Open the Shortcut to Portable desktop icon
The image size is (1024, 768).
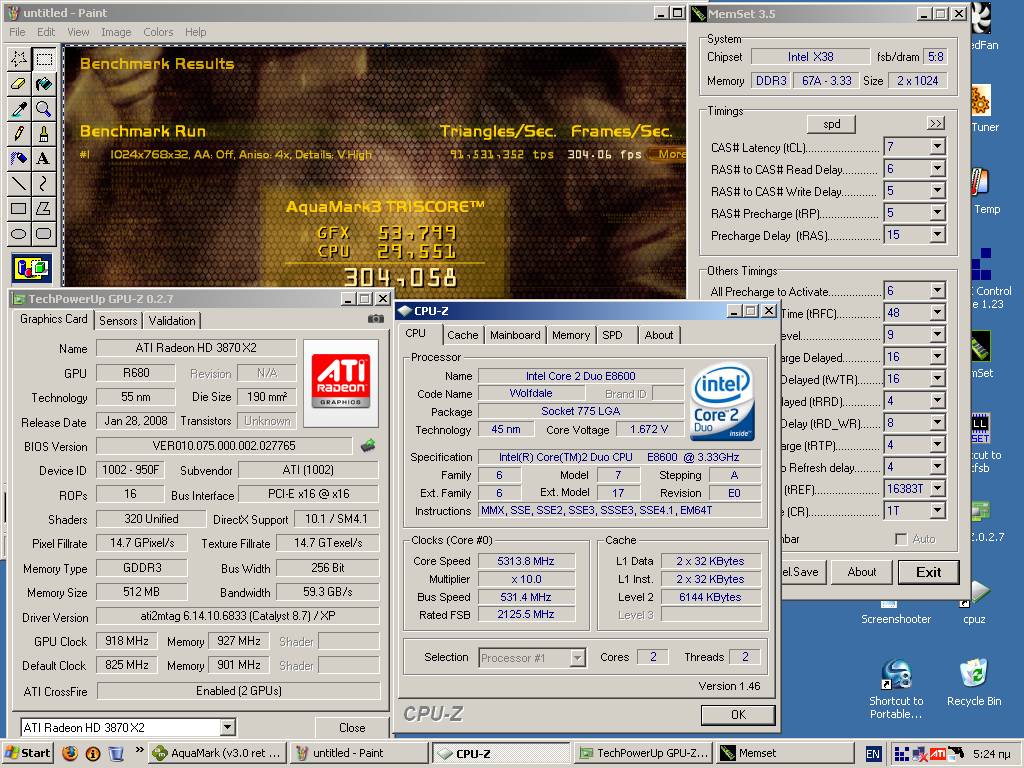point(896,690)
